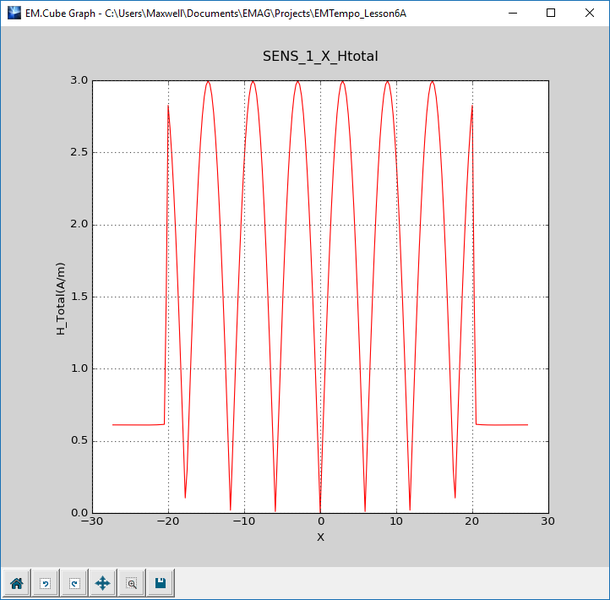Go back to previous plot view
The image size is (610, 600).
pyautogui.click(x=45, y=582)
